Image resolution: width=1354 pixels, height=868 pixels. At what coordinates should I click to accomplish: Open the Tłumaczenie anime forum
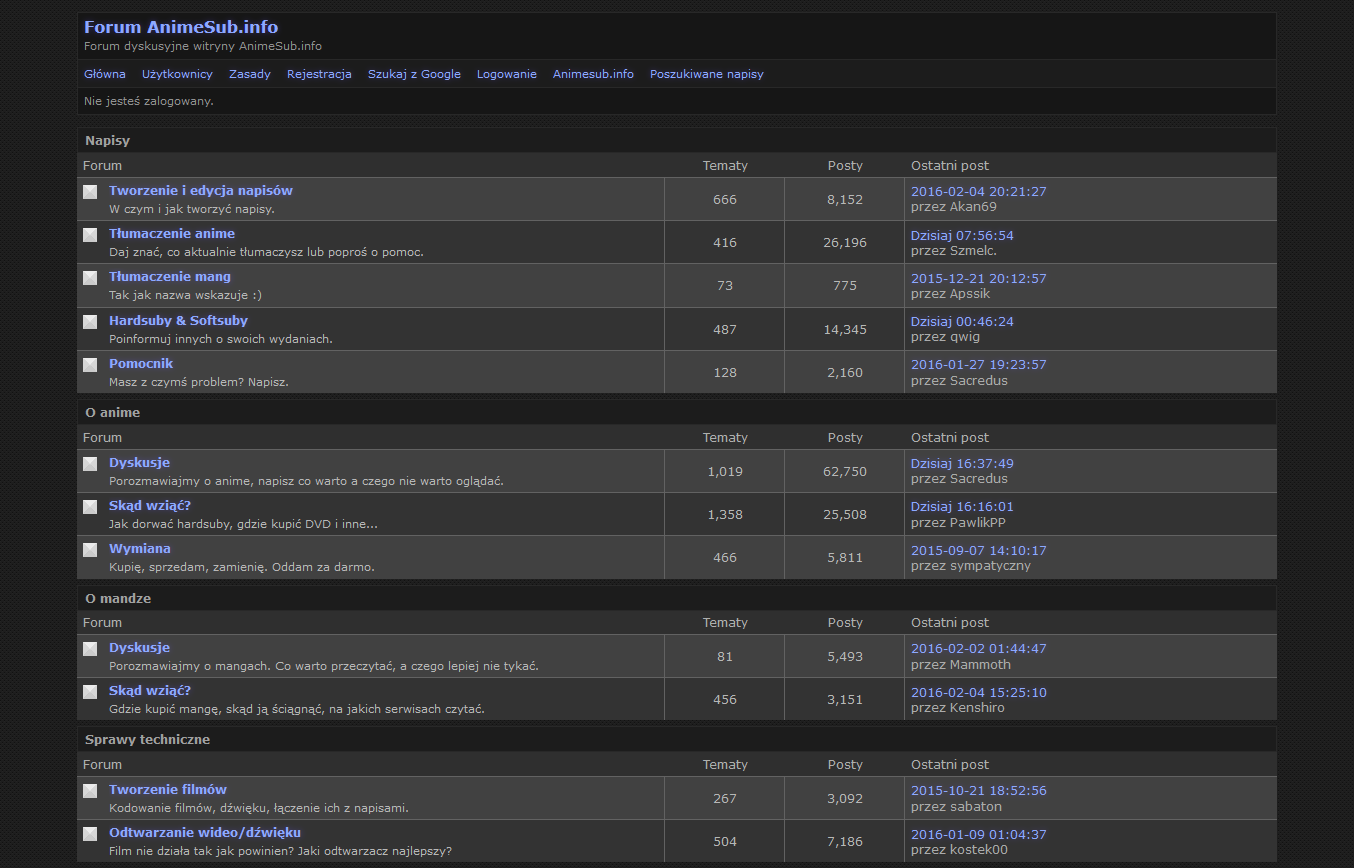click(172, 234)
